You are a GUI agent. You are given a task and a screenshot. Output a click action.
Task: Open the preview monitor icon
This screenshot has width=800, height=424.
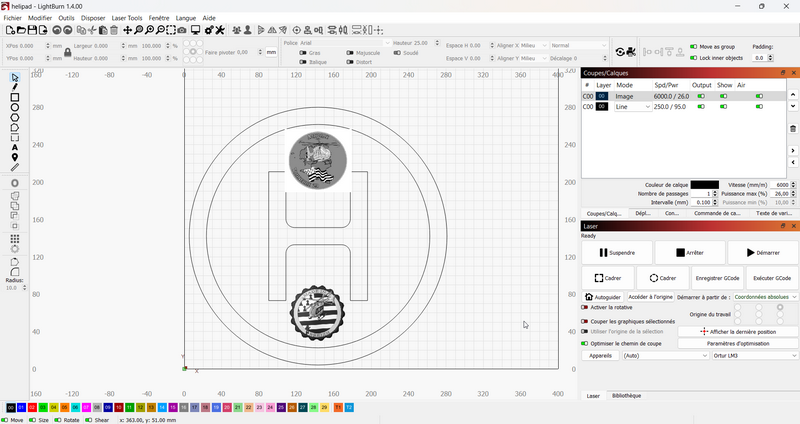195,30
